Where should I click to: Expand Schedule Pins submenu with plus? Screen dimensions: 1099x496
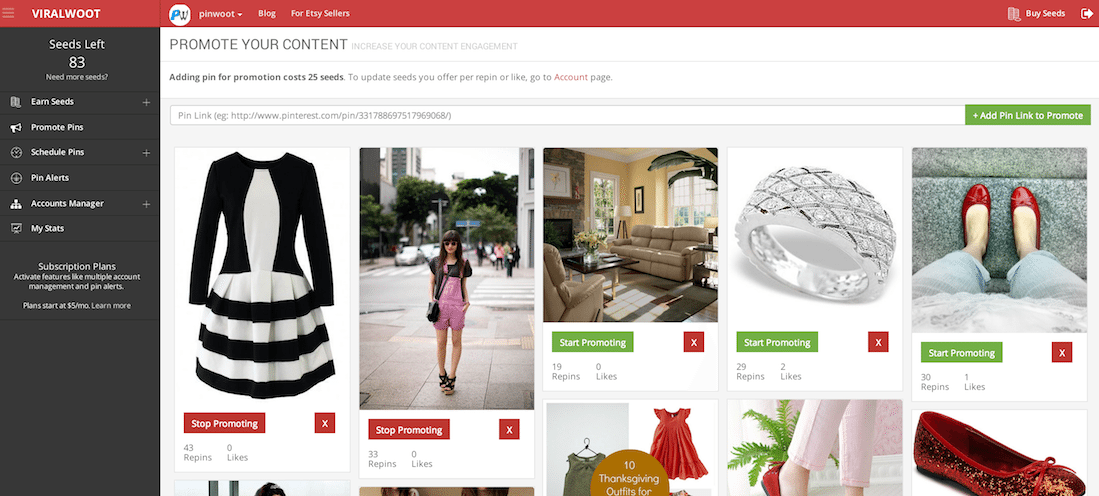[146, 153]
